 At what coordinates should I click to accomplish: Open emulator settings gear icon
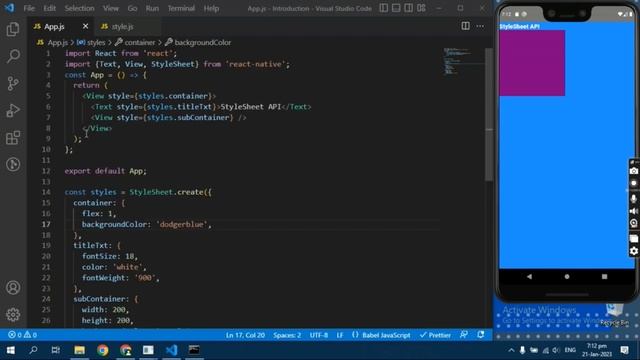click(633, 251)
